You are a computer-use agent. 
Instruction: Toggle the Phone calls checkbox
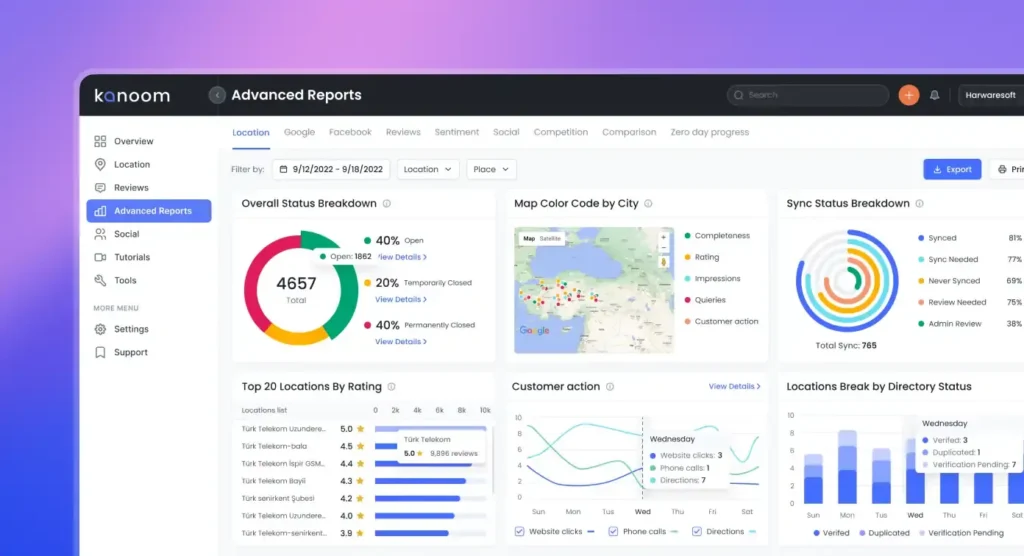click(612, 532)
